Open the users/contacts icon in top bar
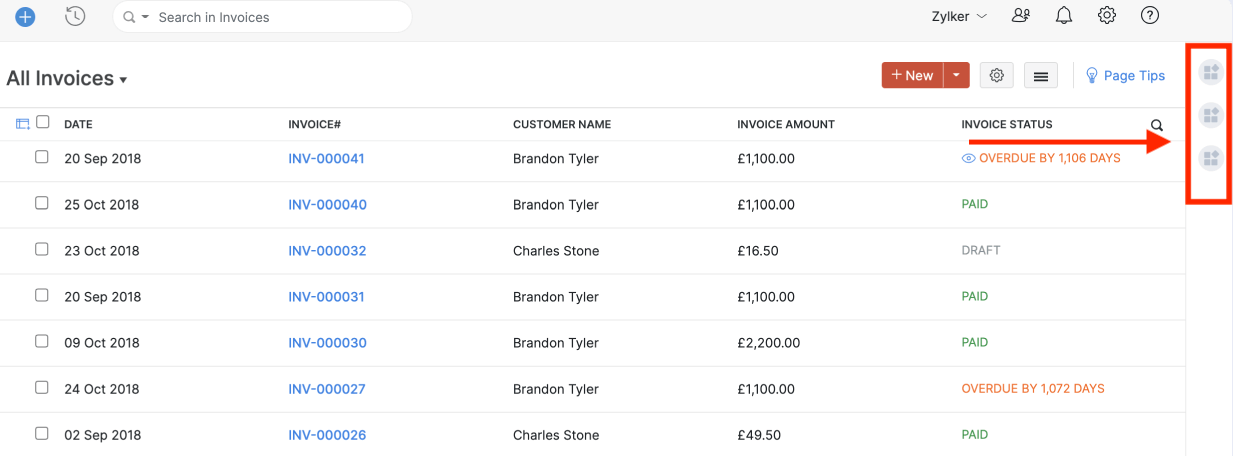This screenshot has width=1233, height=456. point(1021,16)
